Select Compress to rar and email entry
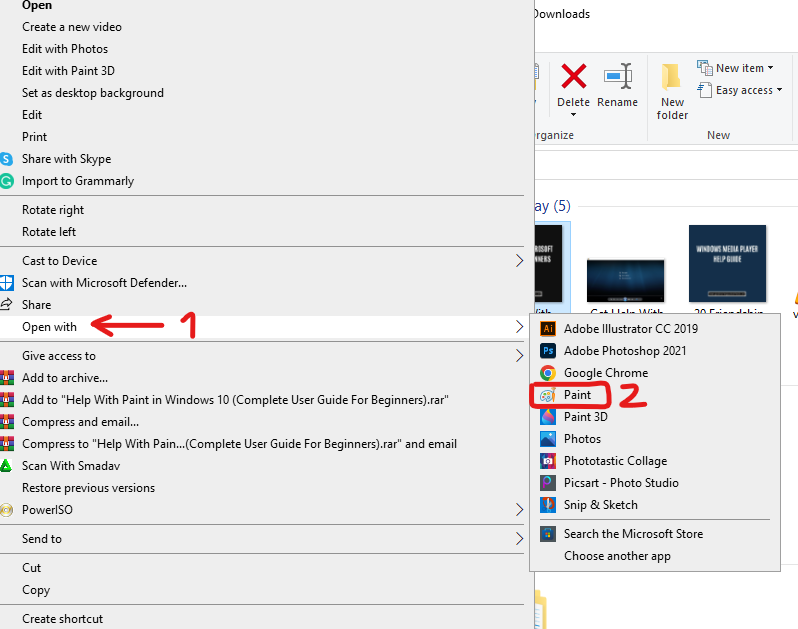 click(239, 444)
